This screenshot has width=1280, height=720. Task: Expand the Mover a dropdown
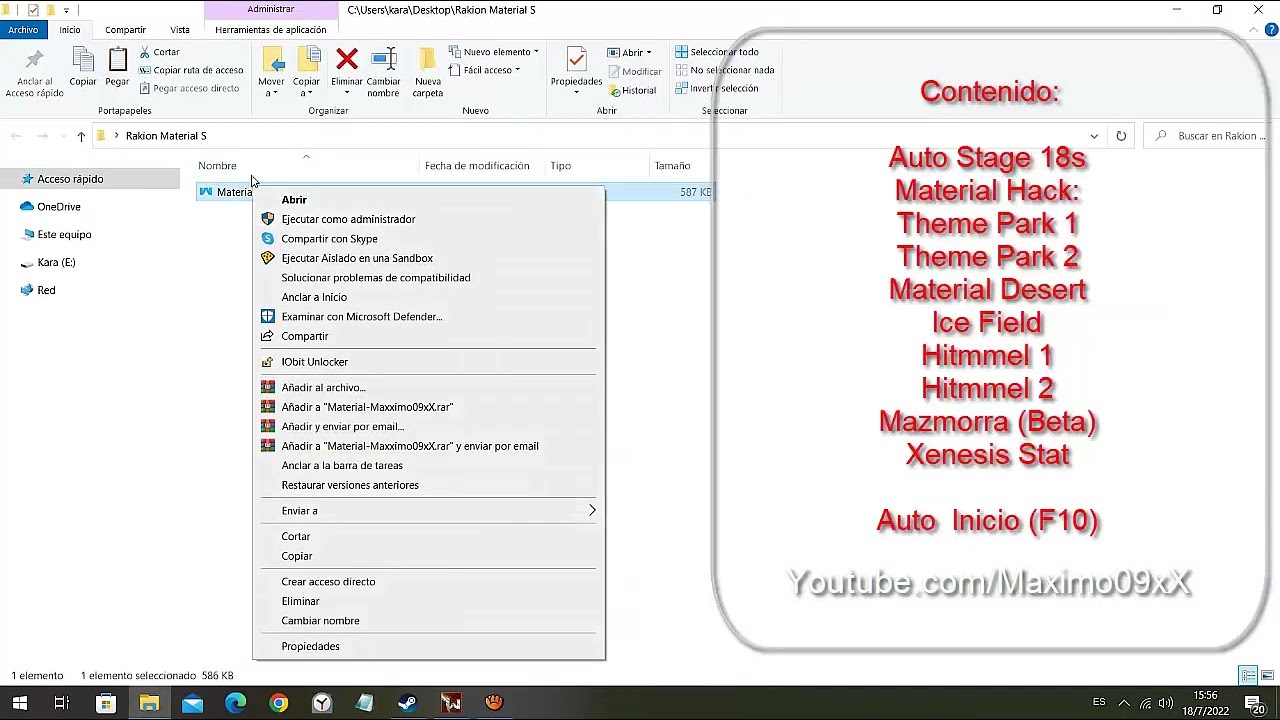271,93
